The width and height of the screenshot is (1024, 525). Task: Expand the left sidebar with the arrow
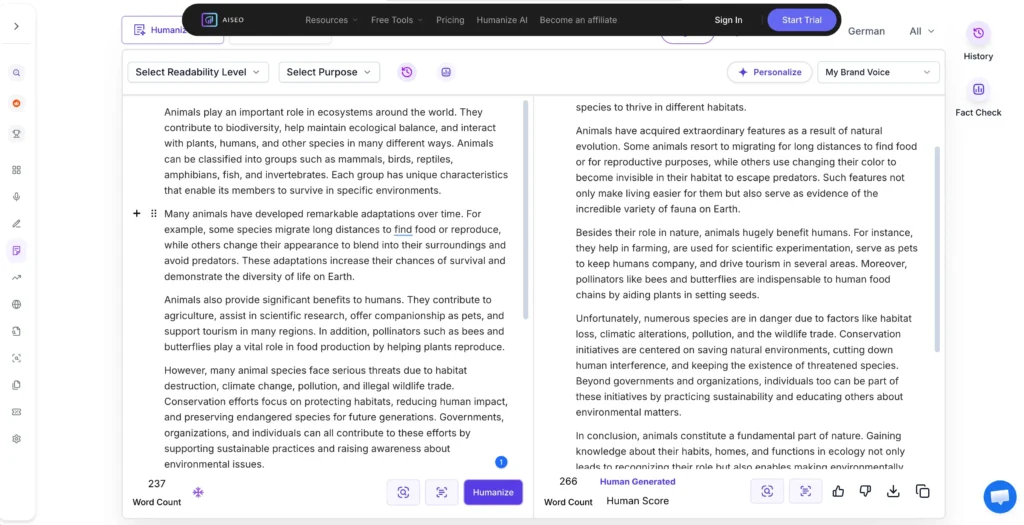(16, 26)
